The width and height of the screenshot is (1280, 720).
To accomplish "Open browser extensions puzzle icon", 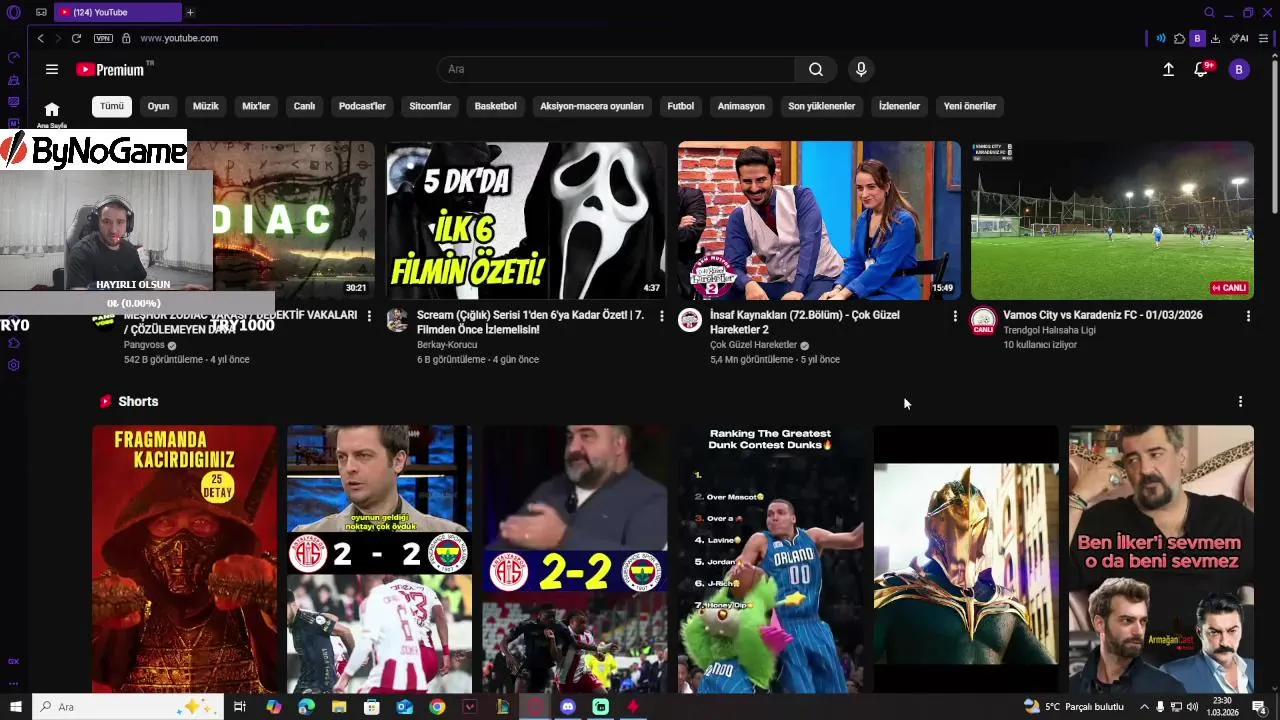I will (1179, 38).
